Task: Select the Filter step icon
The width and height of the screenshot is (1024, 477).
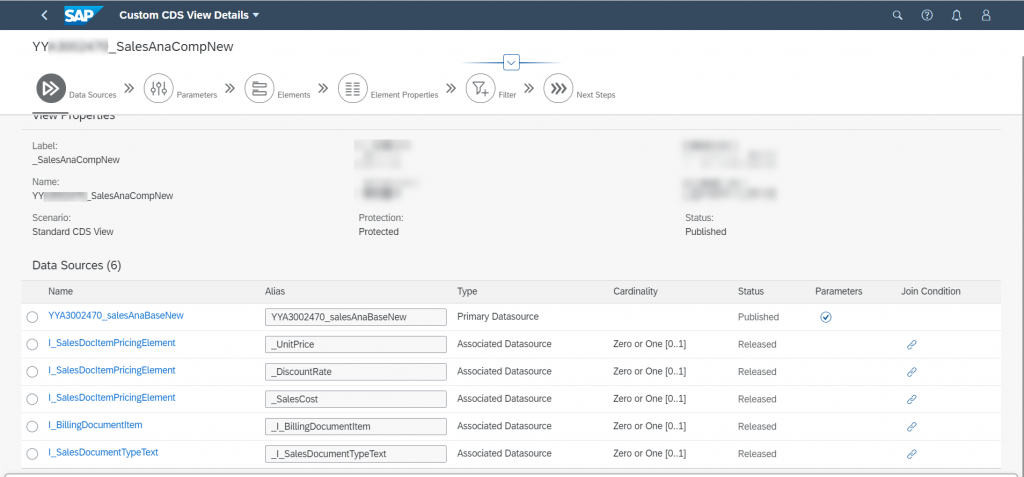Action: pos(480,88)
